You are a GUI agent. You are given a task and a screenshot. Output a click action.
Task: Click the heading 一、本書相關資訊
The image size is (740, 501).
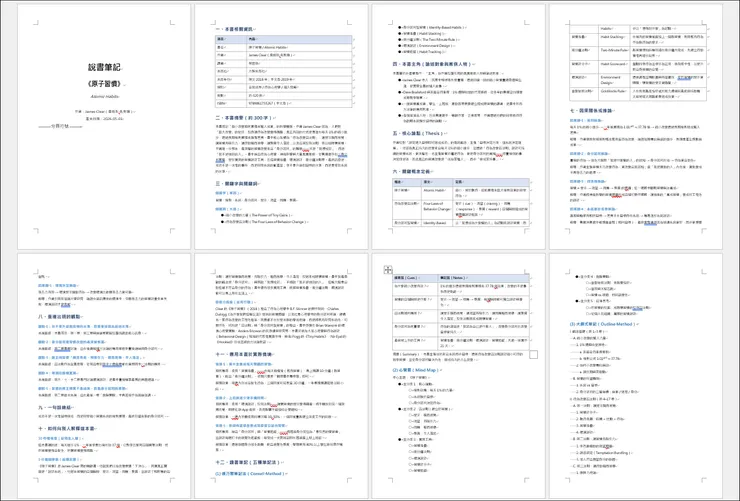tap(235, 29)
